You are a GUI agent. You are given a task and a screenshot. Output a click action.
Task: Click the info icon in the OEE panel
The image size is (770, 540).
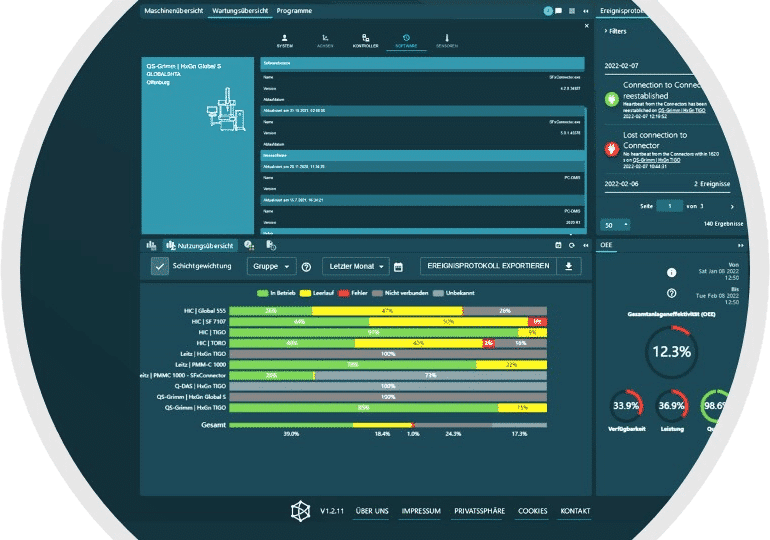coord(671,272)
